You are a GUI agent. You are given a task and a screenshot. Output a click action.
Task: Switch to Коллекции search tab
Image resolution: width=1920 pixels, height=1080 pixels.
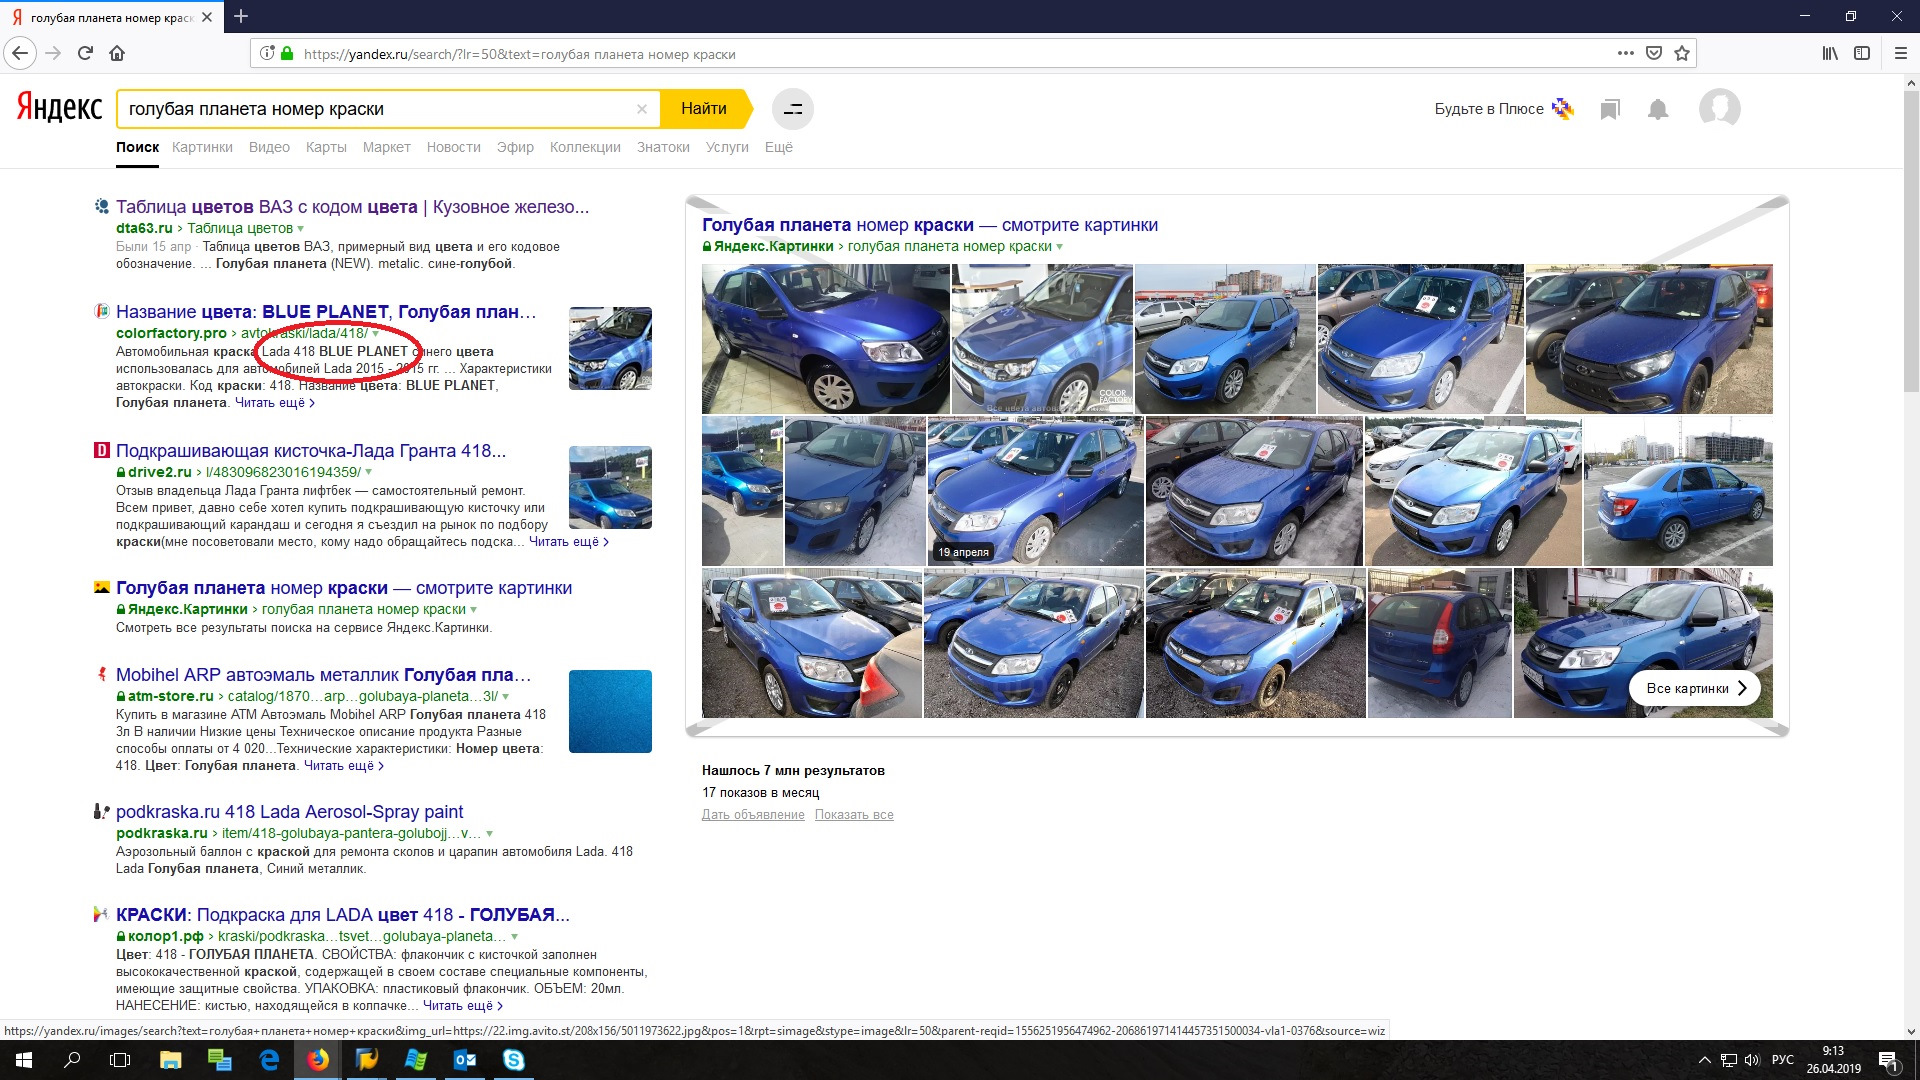(x=585, y=147)
